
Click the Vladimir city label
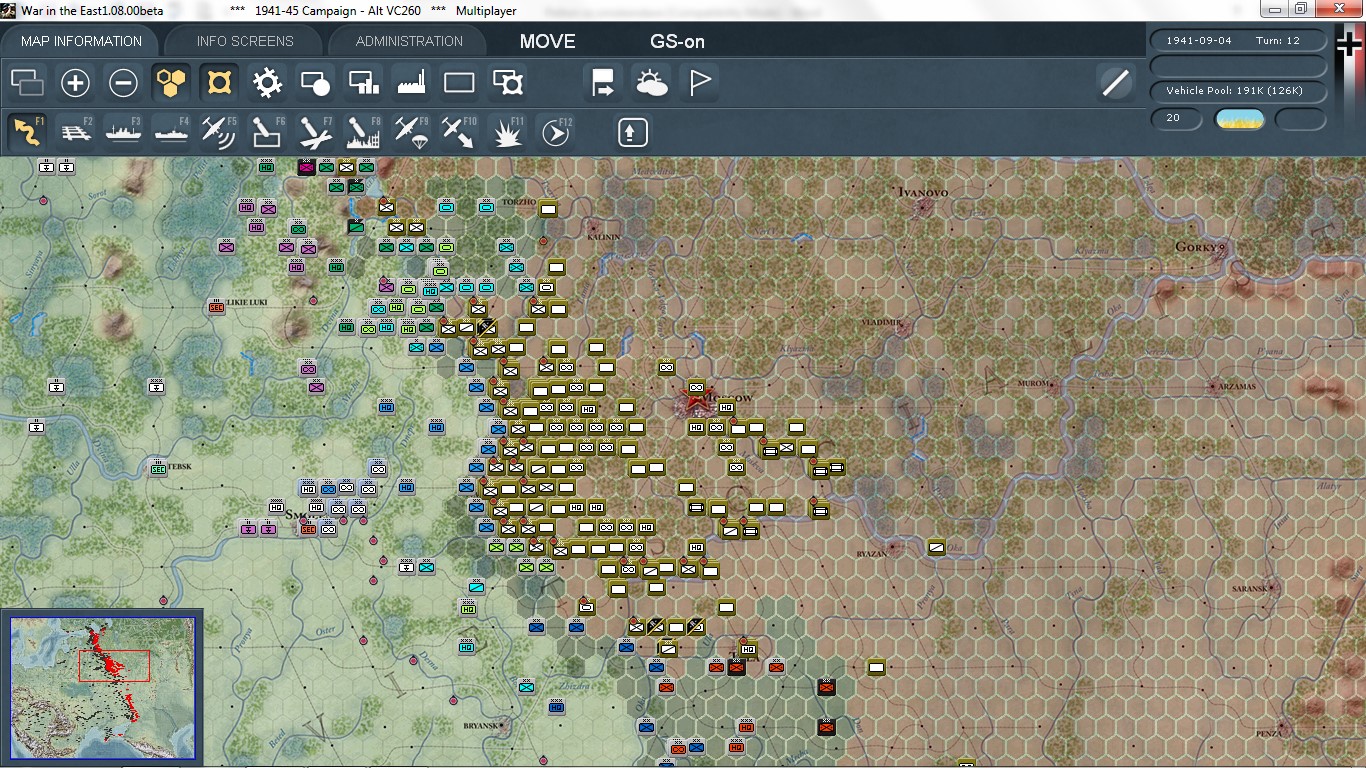881,323
